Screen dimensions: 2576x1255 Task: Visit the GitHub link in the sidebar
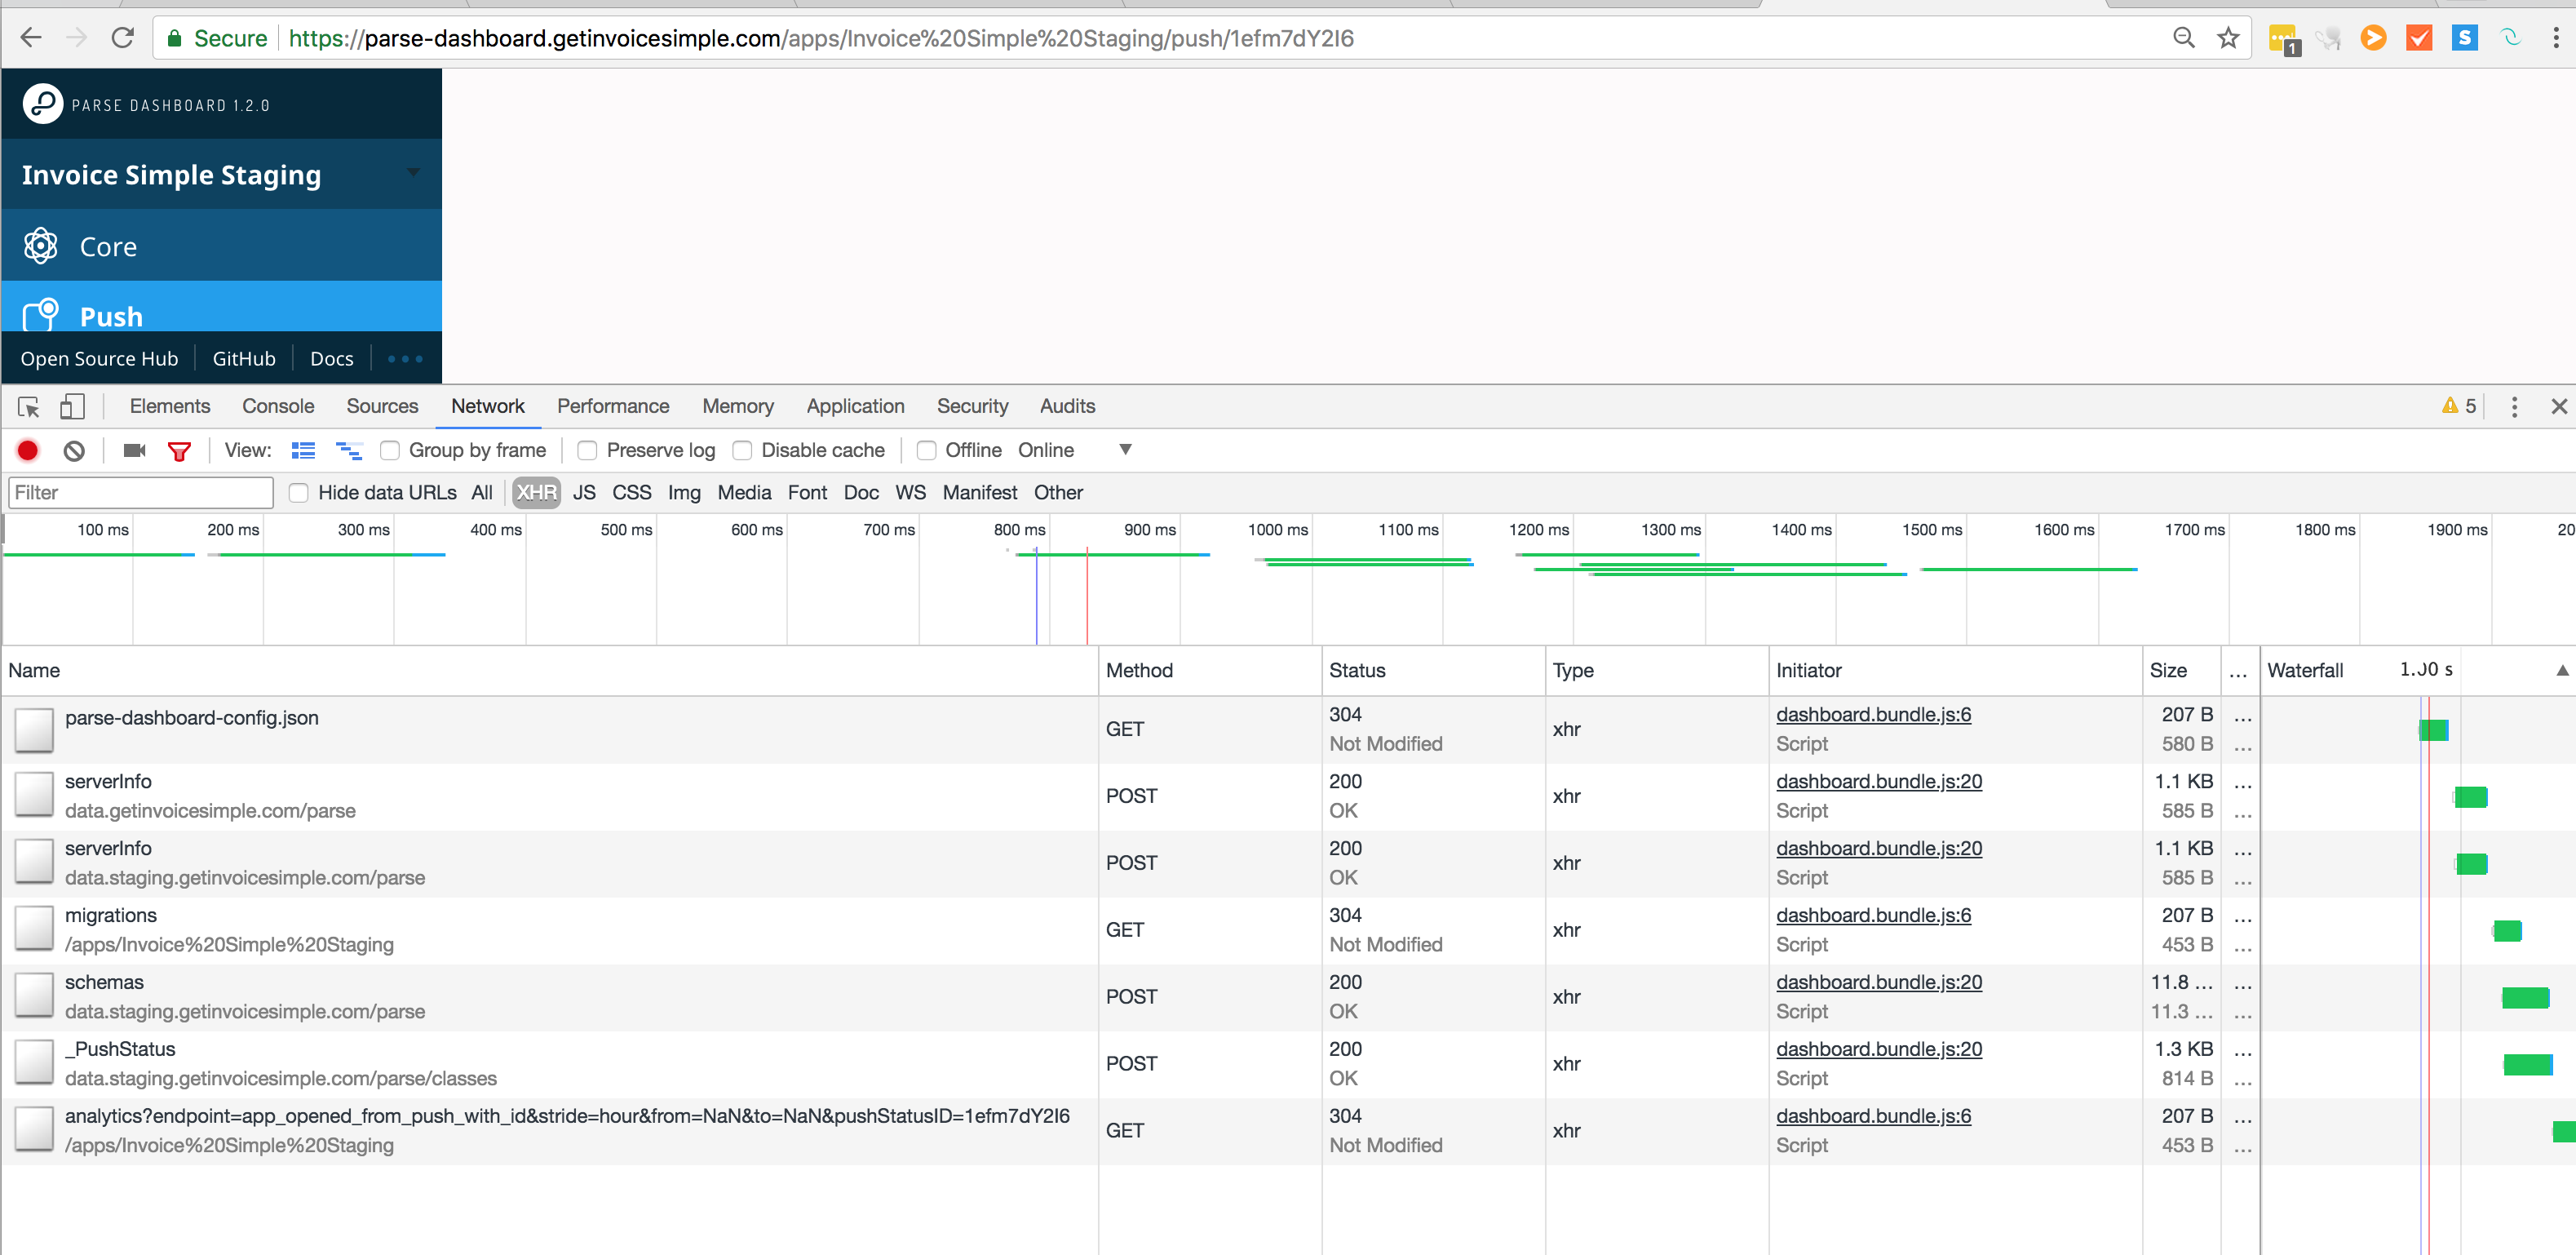pos(243,358)
